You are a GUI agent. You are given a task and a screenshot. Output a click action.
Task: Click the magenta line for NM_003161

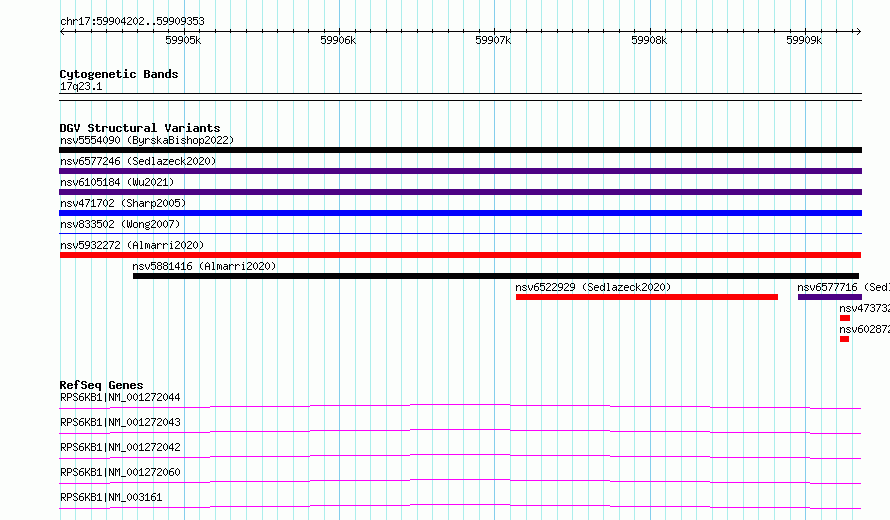tap(460, 506)
